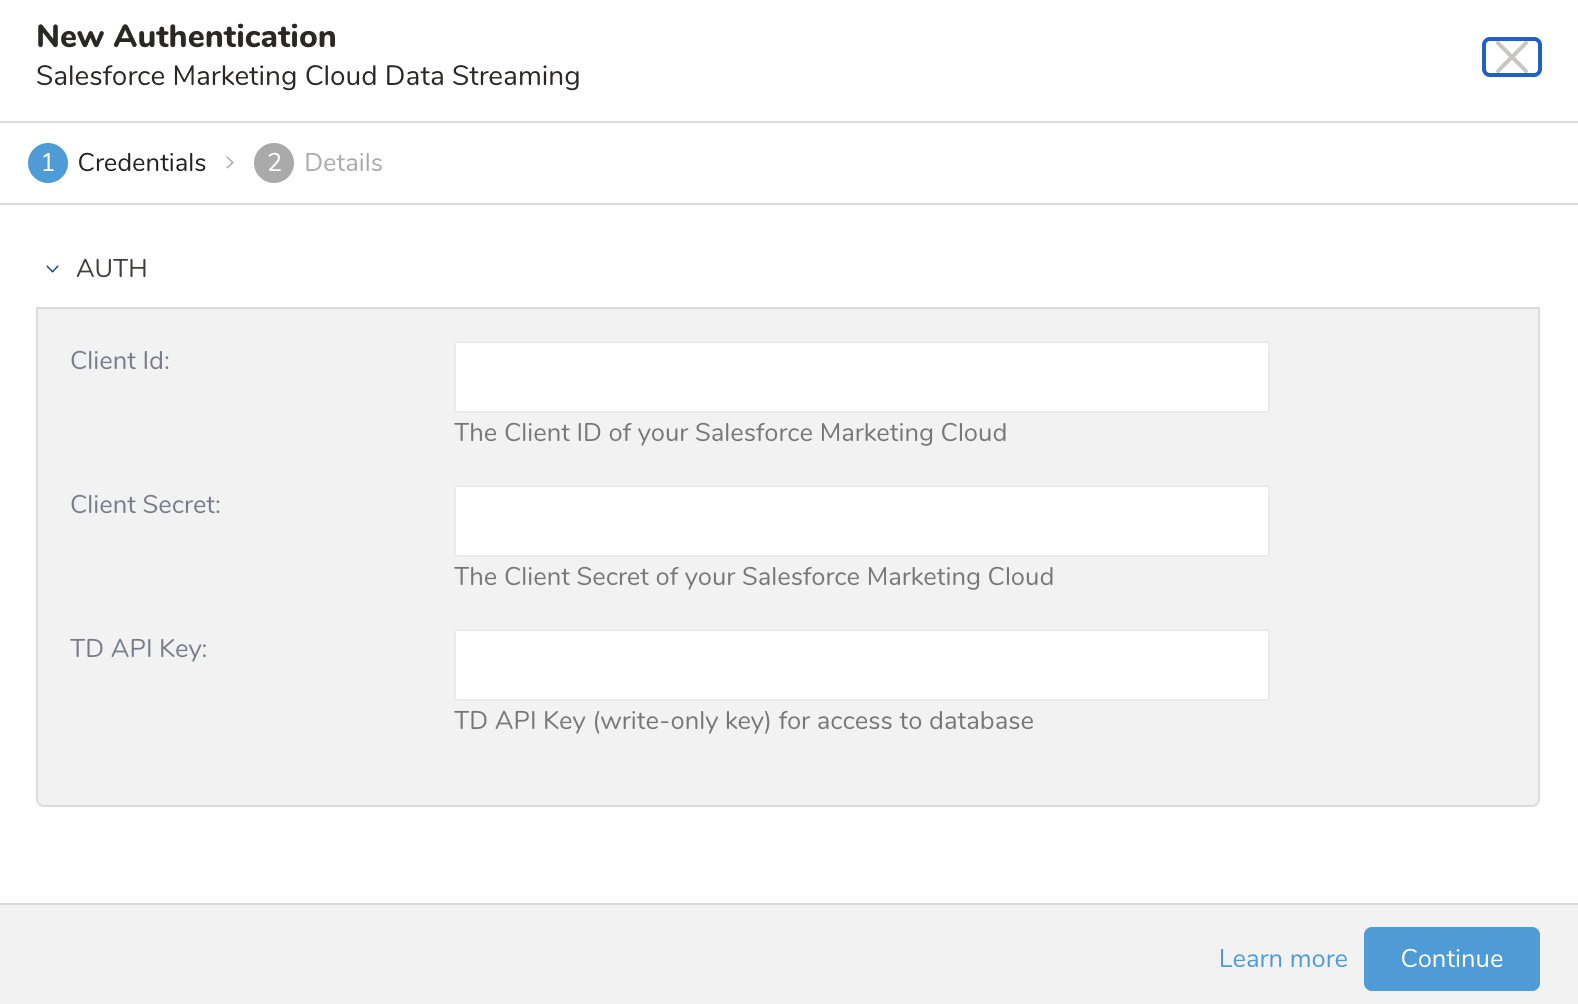Viewport: 1578px width, 1004px height.
Task: Click the Client ID help description text
Action: point(730,433)
